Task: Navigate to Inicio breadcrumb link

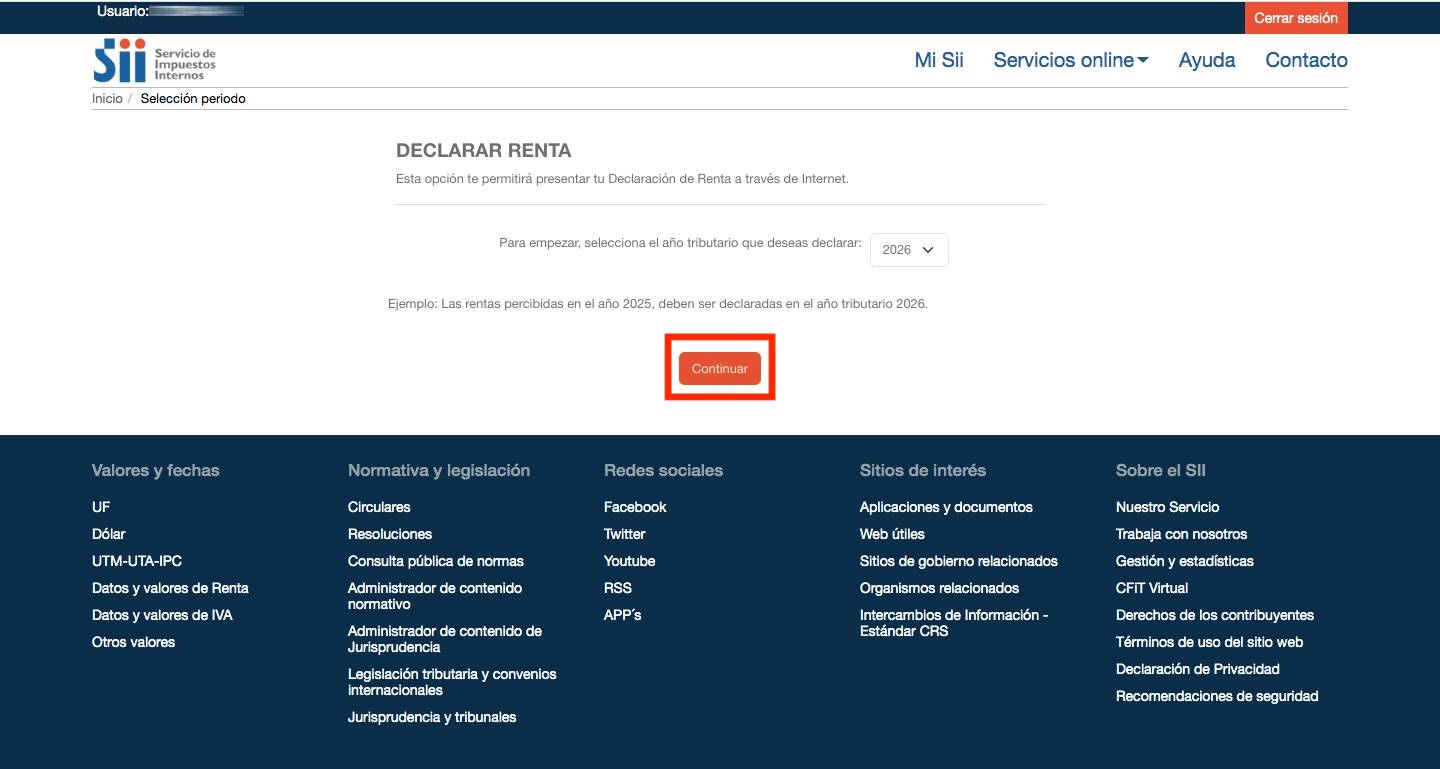Action: [x=107, y=99]
